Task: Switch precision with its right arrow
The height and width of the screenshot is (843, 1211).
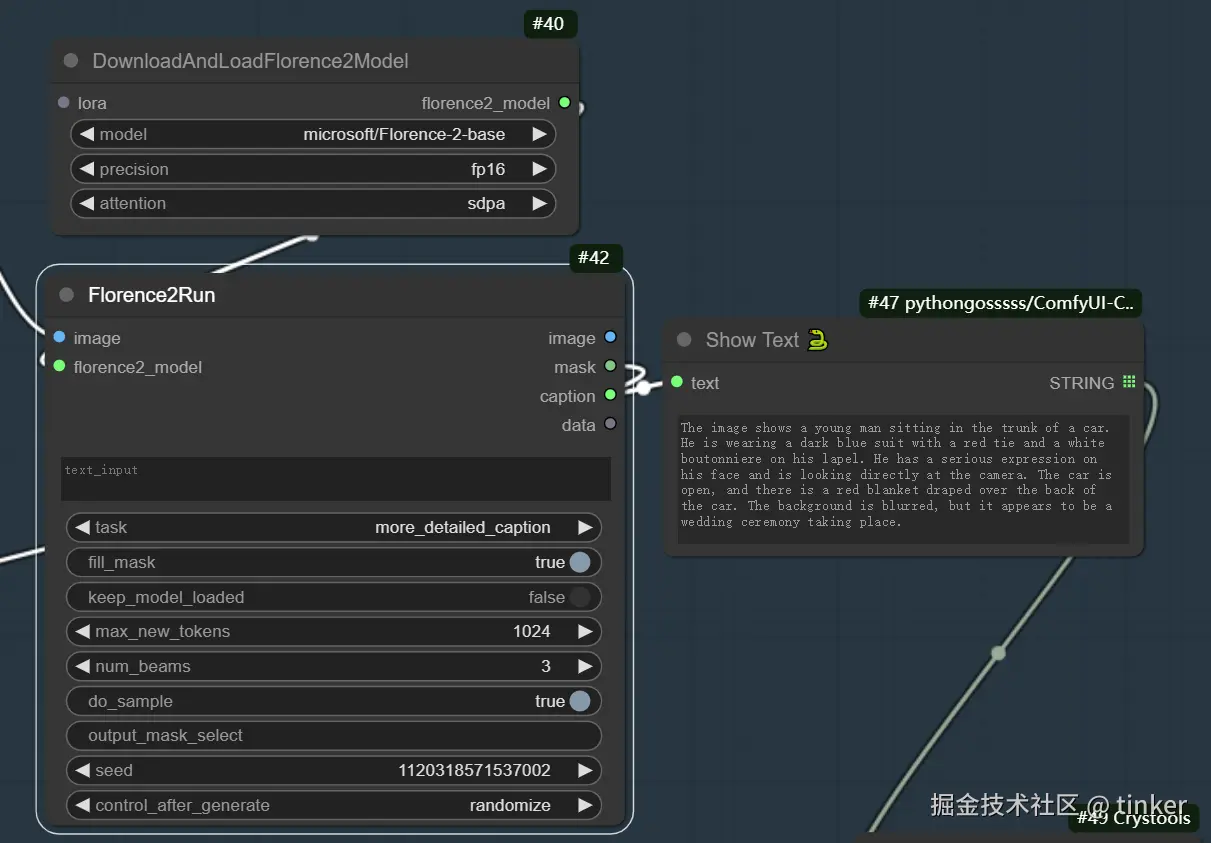Action: click(x=539, y=169)
